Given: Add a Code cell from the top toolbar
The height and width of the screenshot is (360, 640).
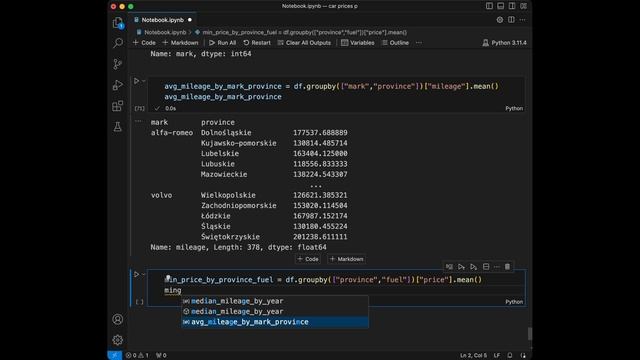Looking at the screenshot, I should coord(144,43).
